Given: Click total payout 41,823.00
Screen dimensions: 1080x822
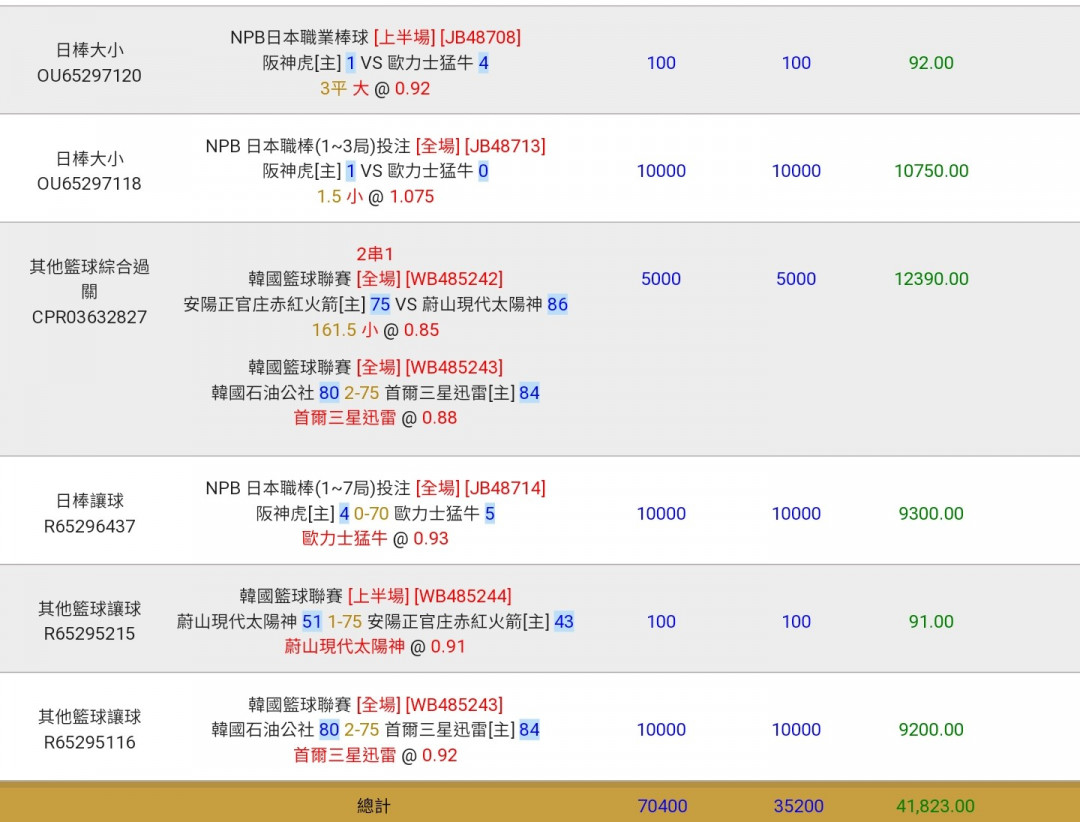Looking at the screenshot, I should [x=935, y=806].
